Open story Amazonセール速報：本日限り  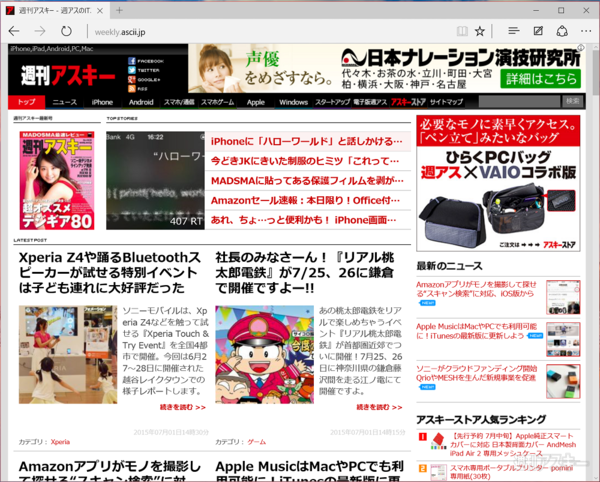305,200
